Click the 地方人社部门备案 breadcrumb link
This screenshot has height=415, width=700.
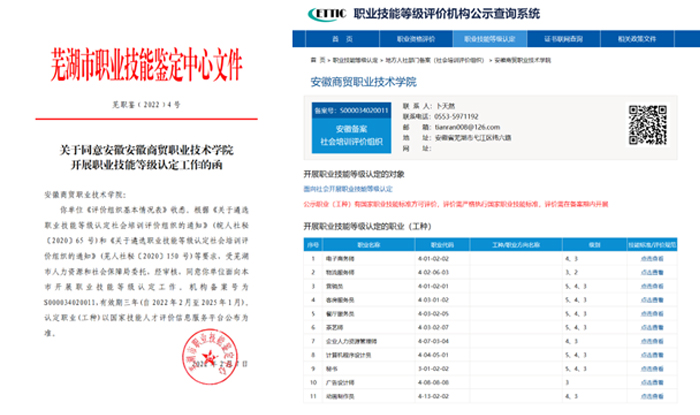[x=434, y=60]
